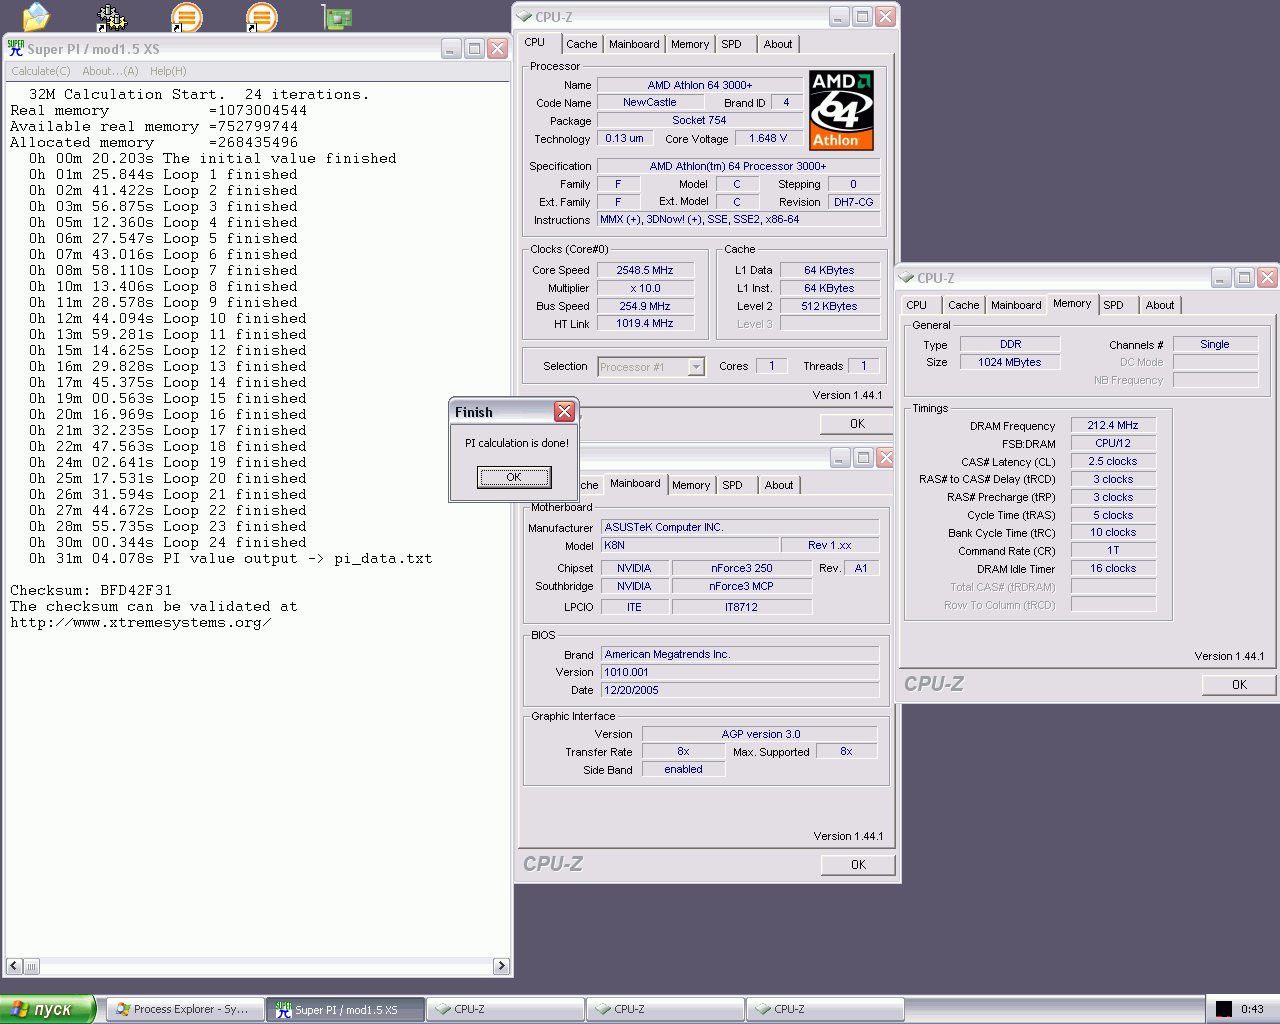This screenshot has height=1024, width=1280.
Task: Click the CAS# Latency value 2.5 clocks
Action: [1113, 461]
